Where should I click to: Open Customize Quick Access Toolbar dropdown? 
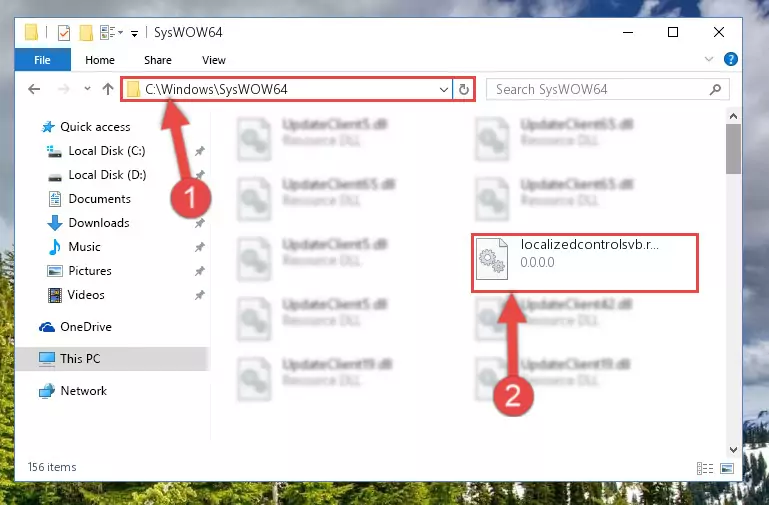coord(134,33)
